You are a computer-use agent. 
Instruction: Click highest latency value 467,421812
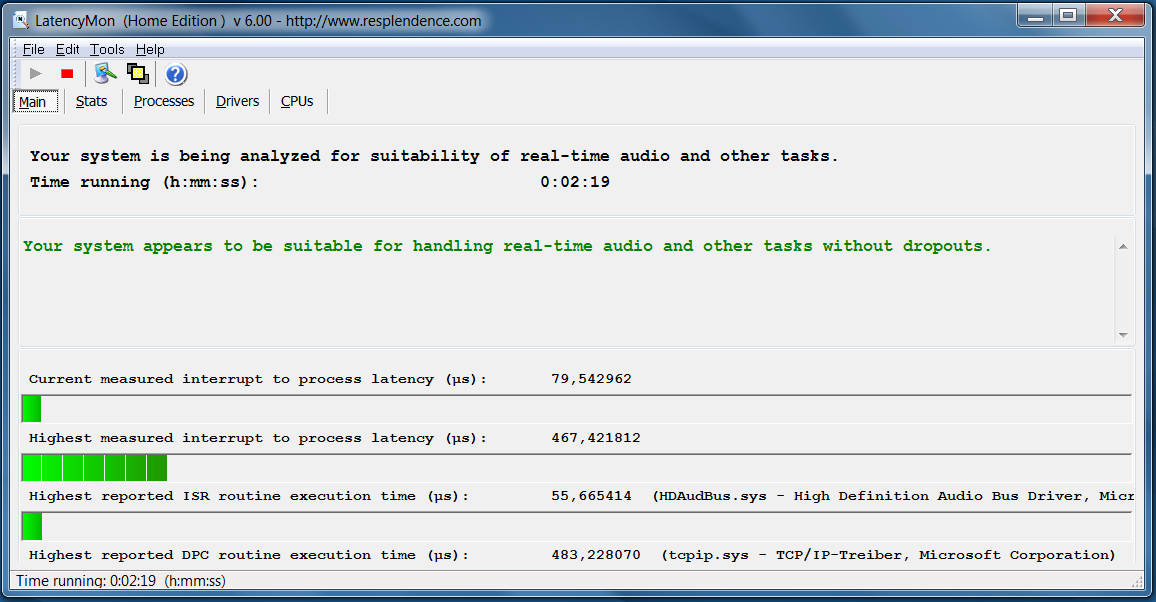596,438
